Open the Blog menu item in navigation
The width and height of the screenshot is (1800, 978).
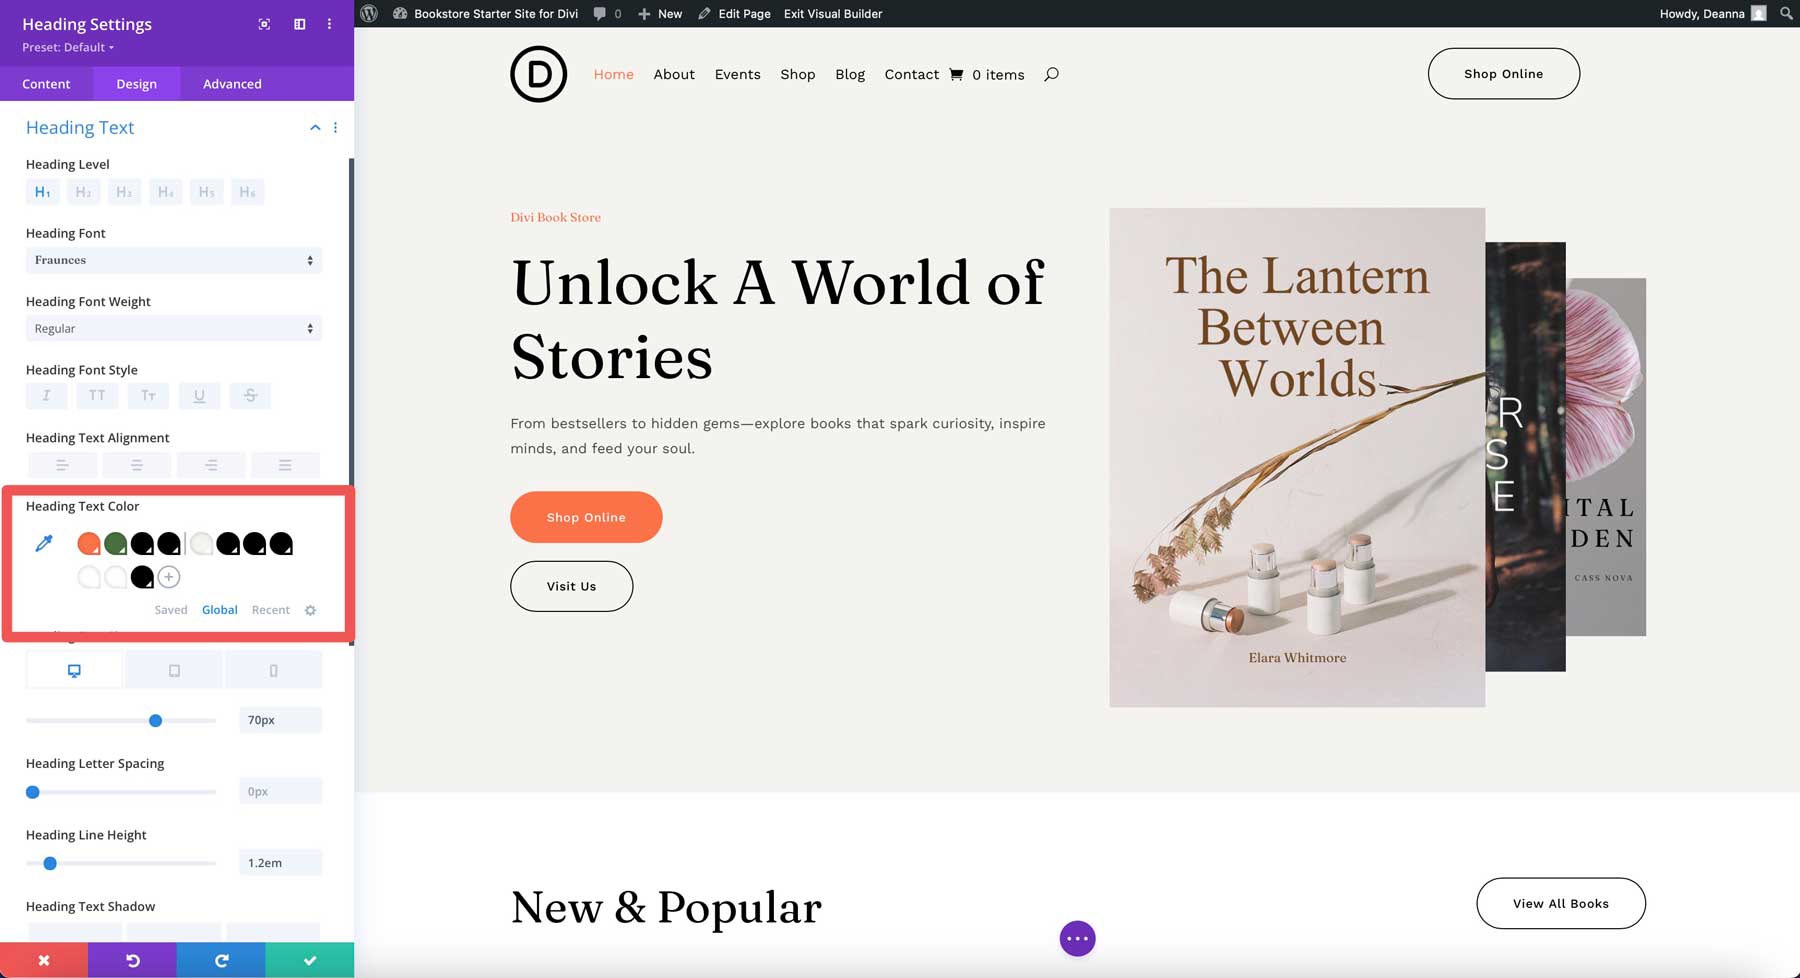[x=850, y=74]
